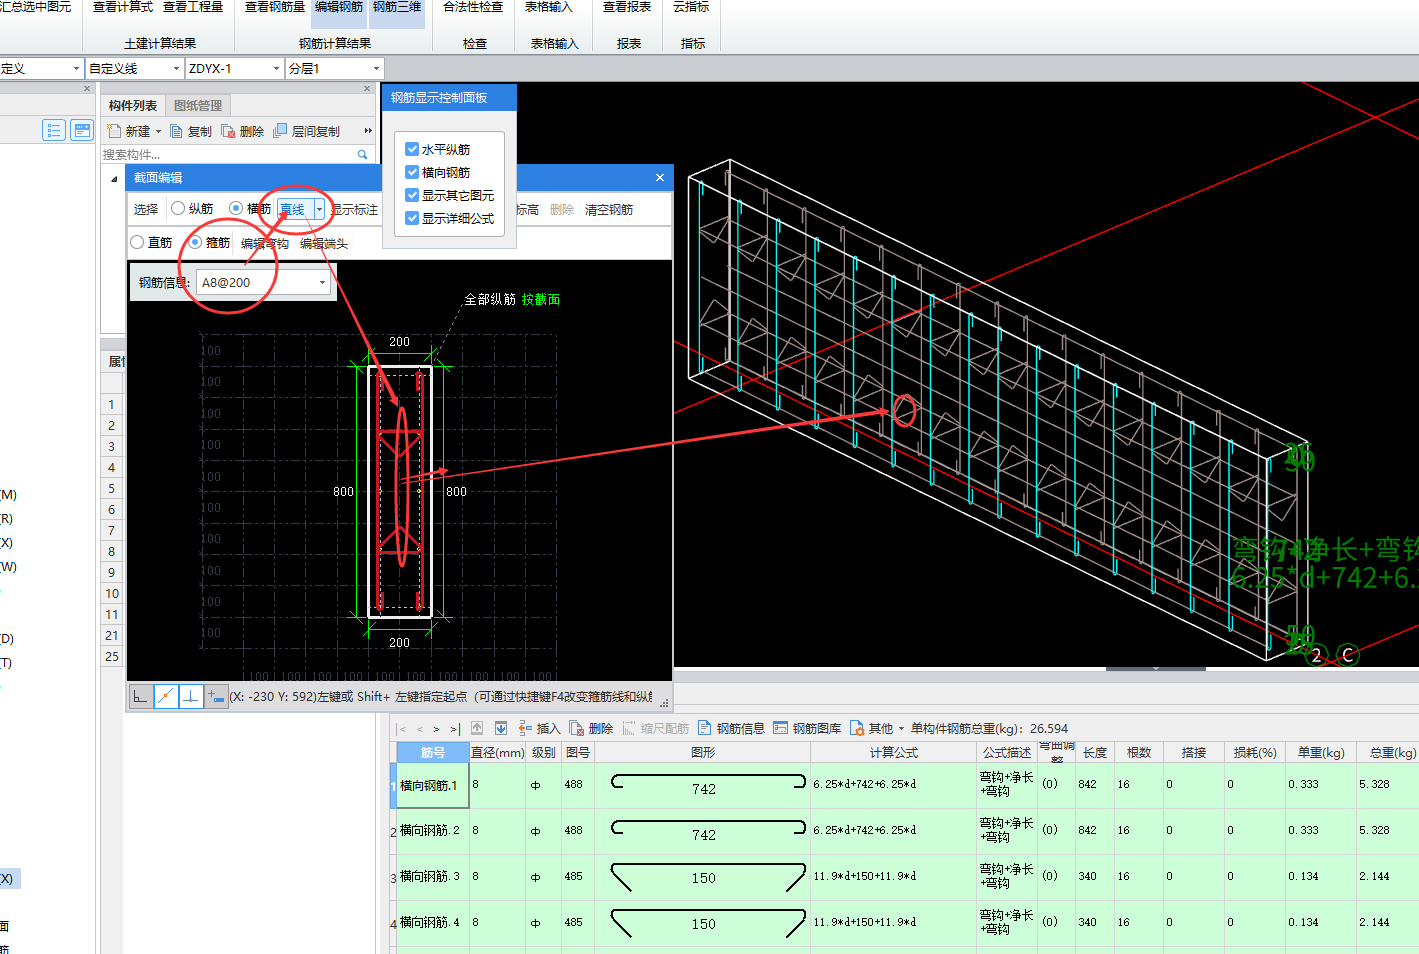Click the list view icon in left panel

point(54,130)
